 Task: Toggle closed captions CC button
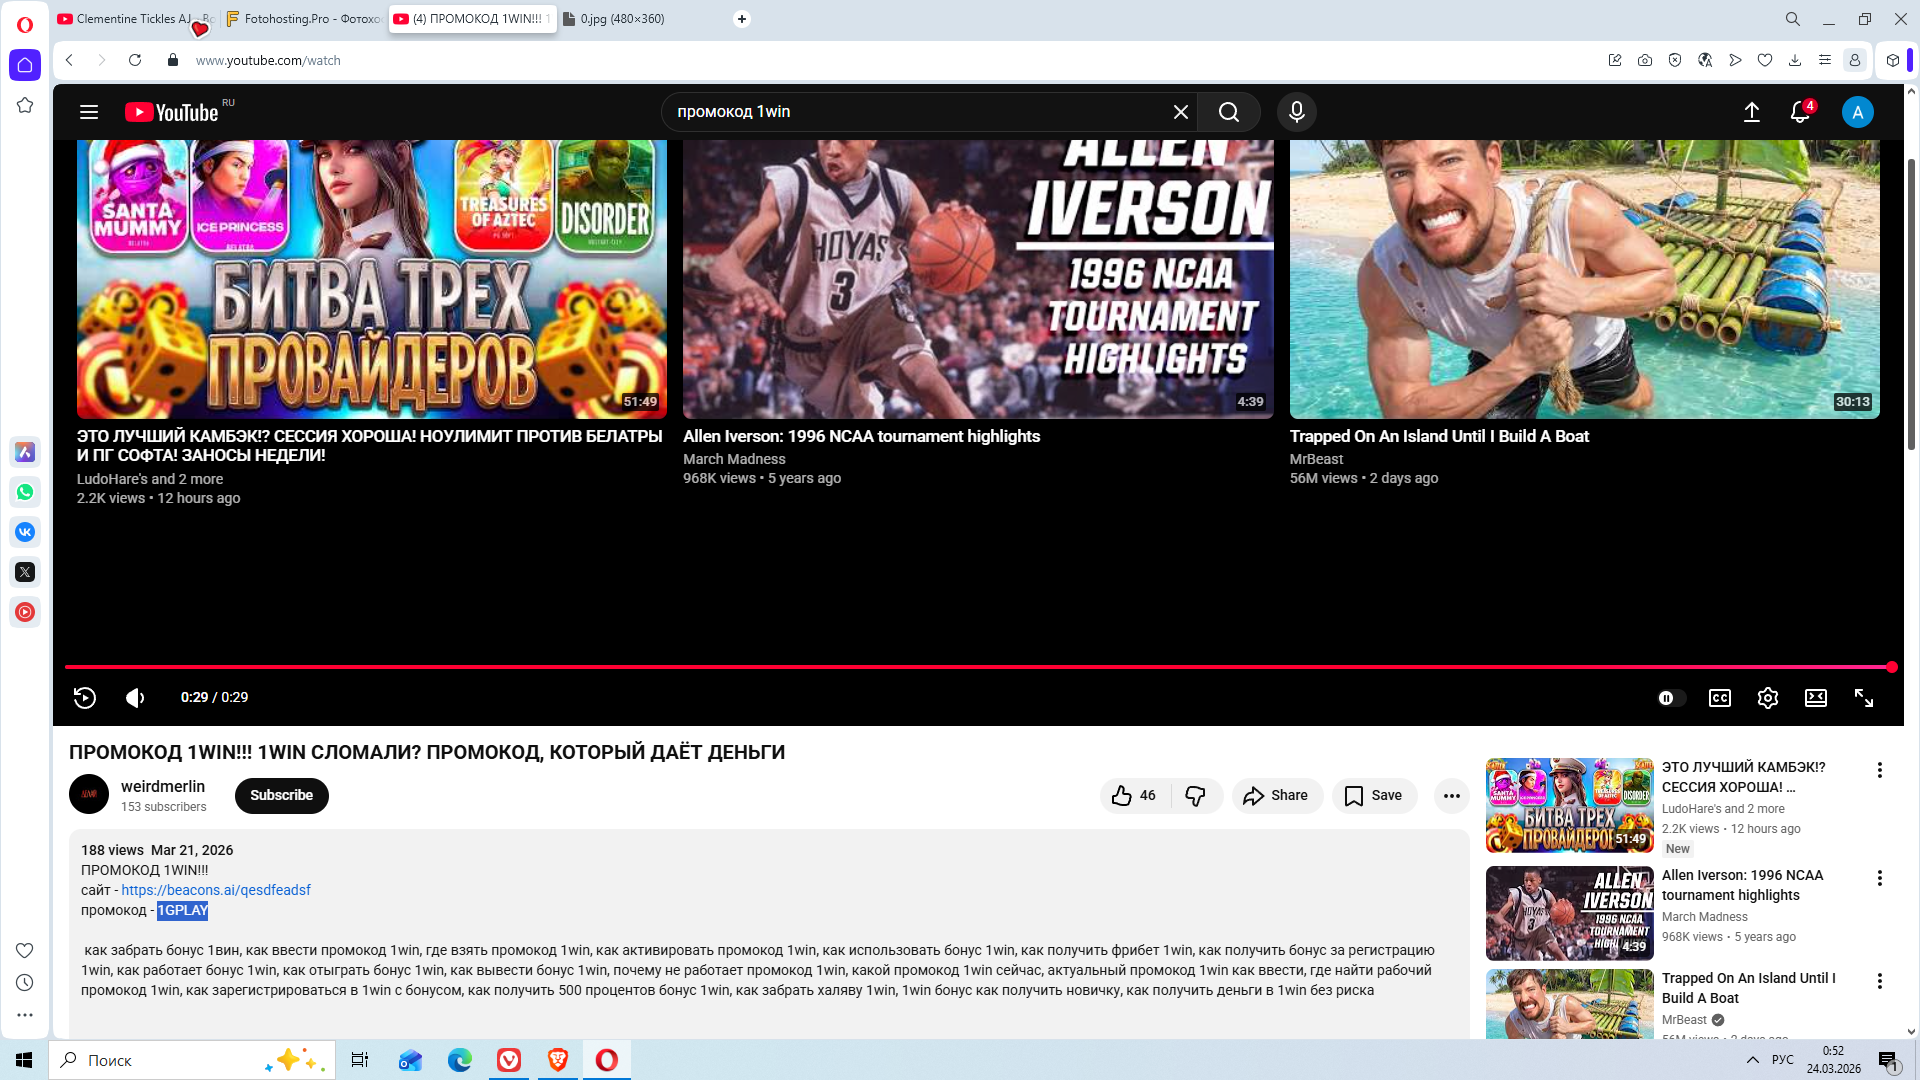[x=1719, y=698]
